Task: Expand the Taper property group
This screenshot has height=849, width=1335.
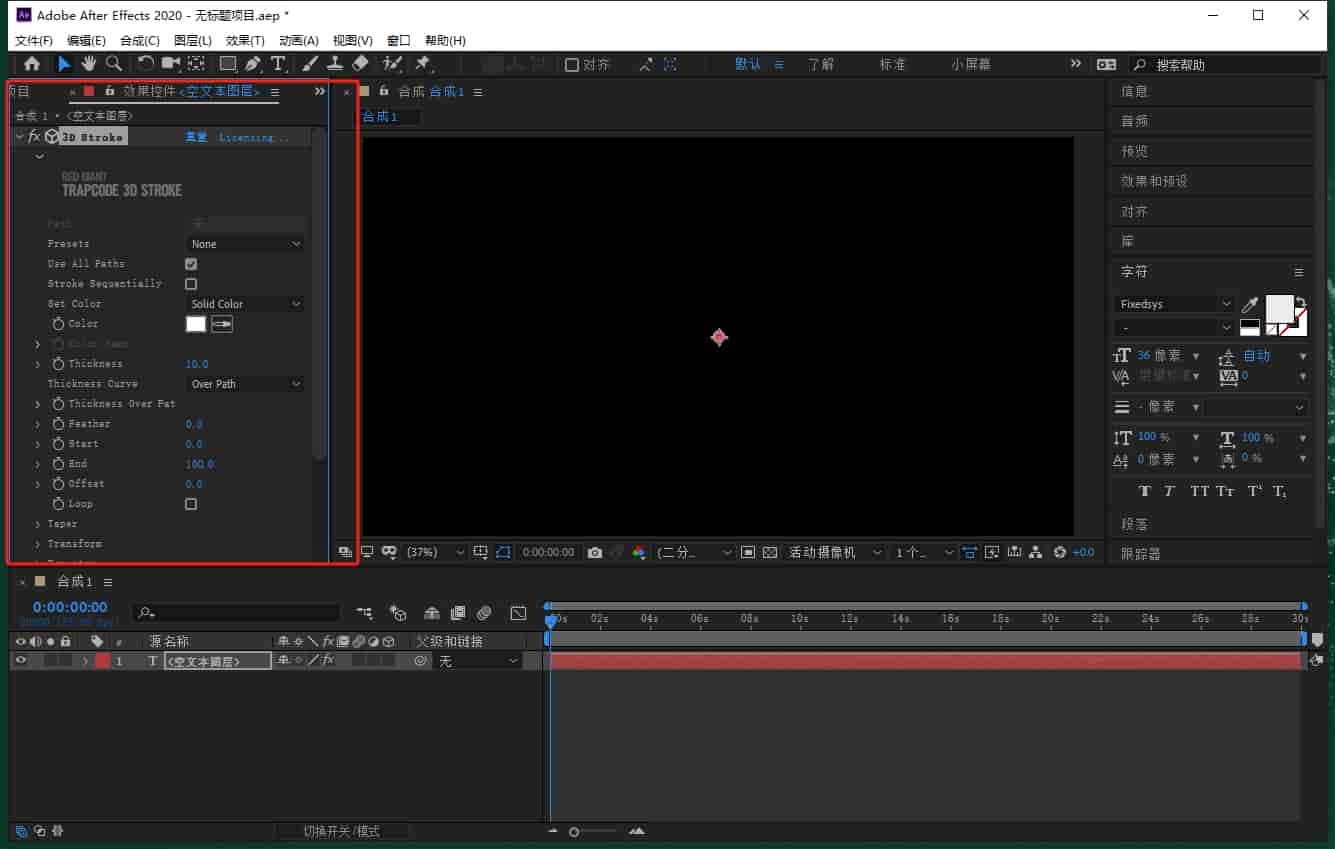Action: coord(38,524)
